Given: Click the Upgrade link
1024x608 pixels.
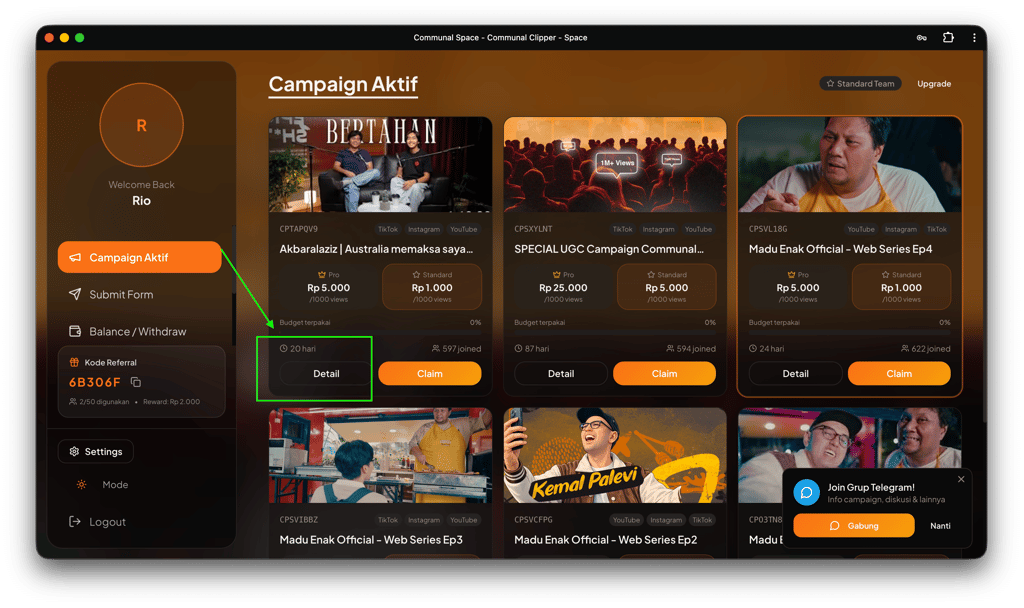Looking at the screenshot, I should coord(934,84).
